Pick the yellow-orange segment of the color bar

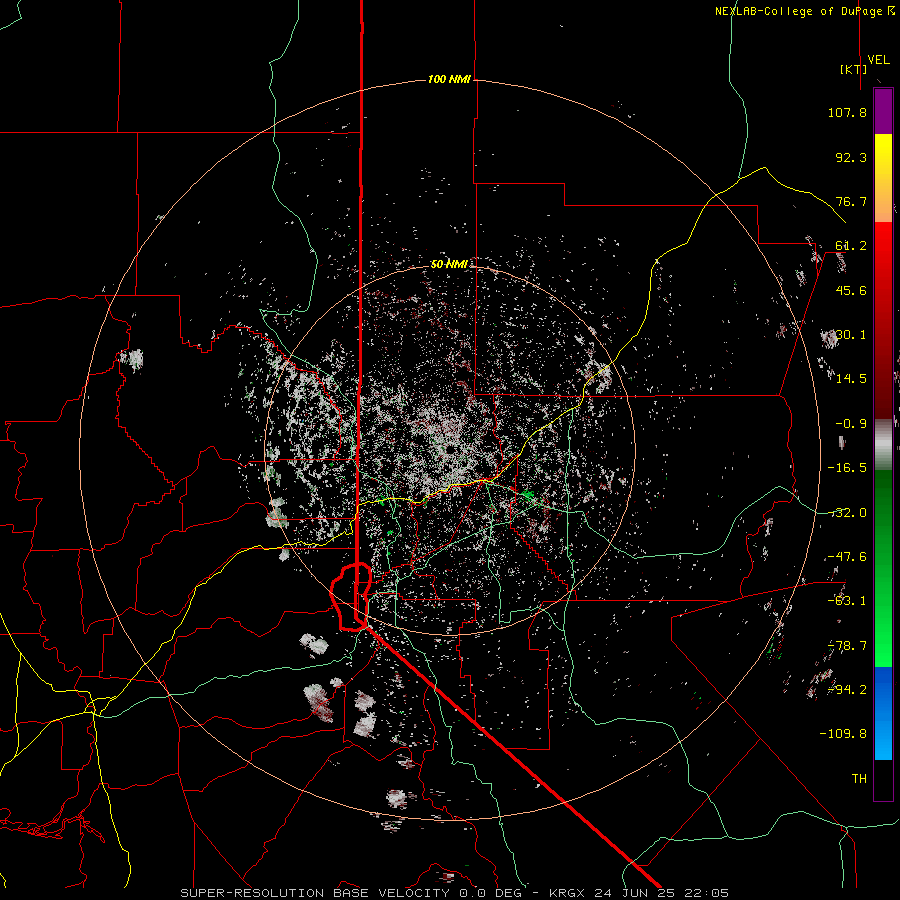[x=883, y=178]
